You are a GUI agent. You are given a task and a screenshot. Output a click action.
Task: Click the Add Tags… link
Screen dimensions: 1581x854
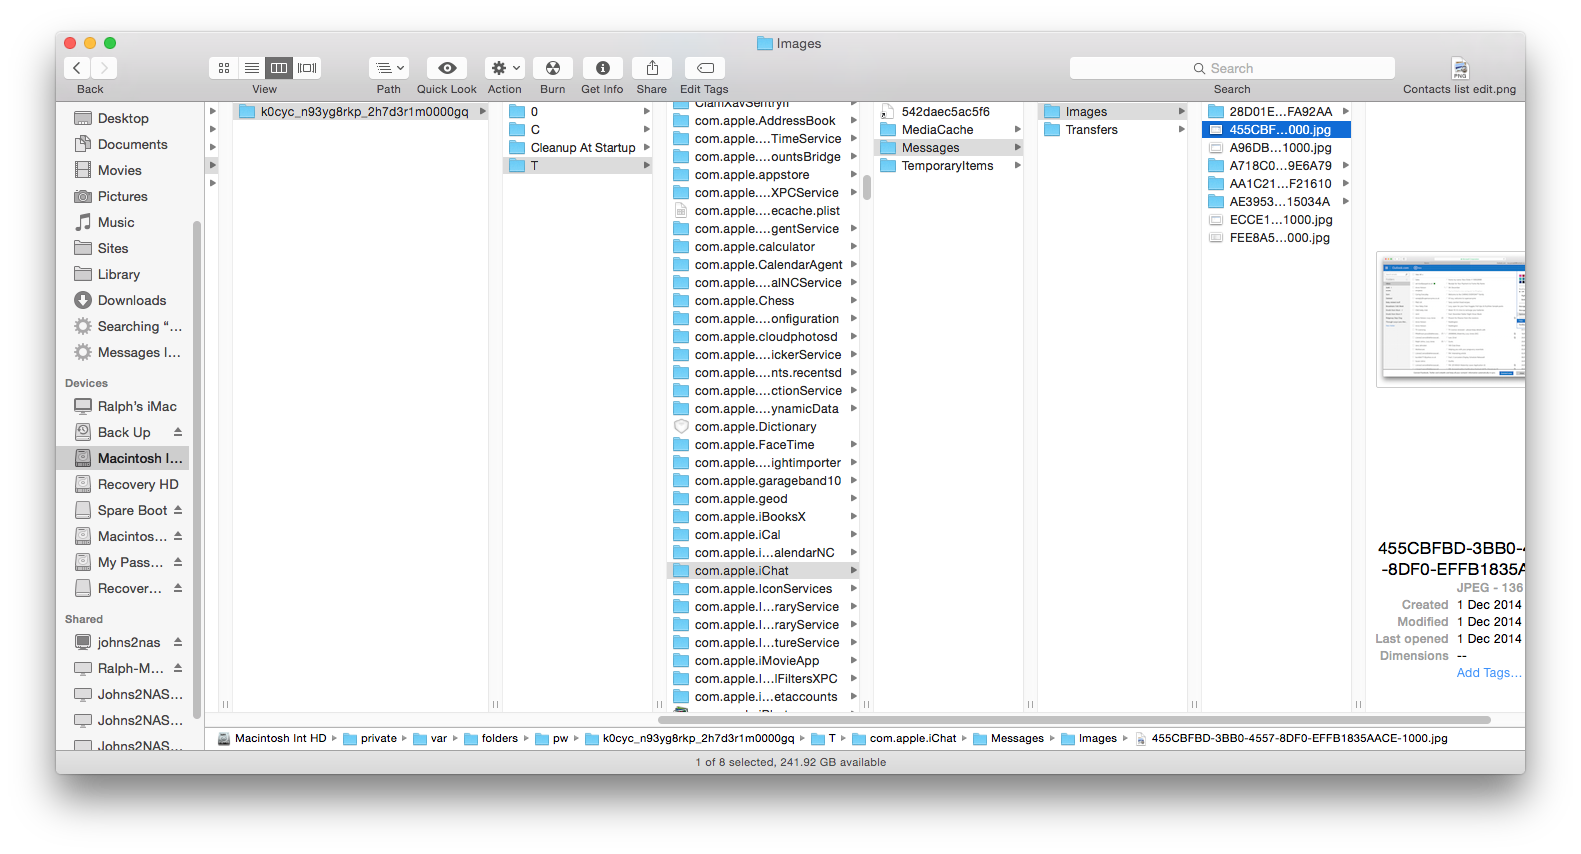pyautogui.click(x=1489, y=672)
